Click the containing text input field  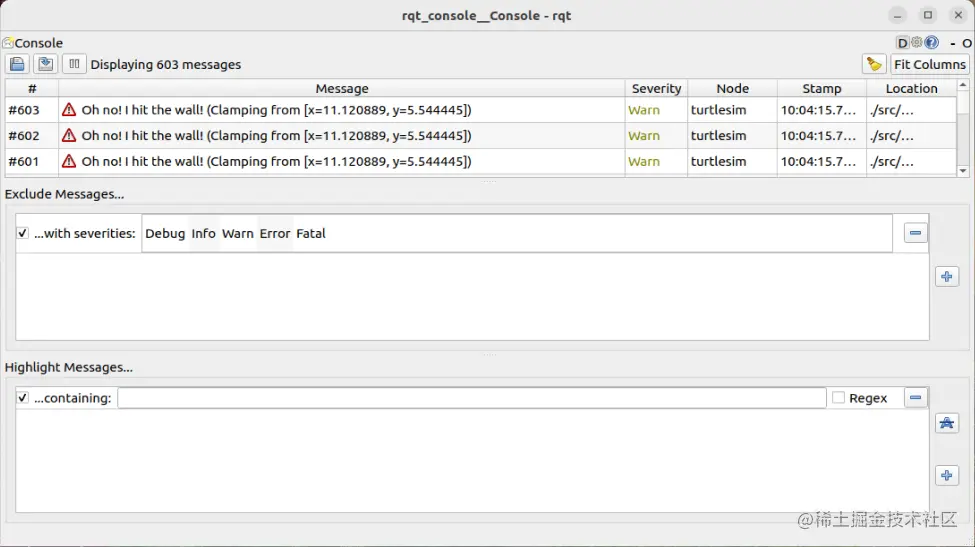click(472, 398)
